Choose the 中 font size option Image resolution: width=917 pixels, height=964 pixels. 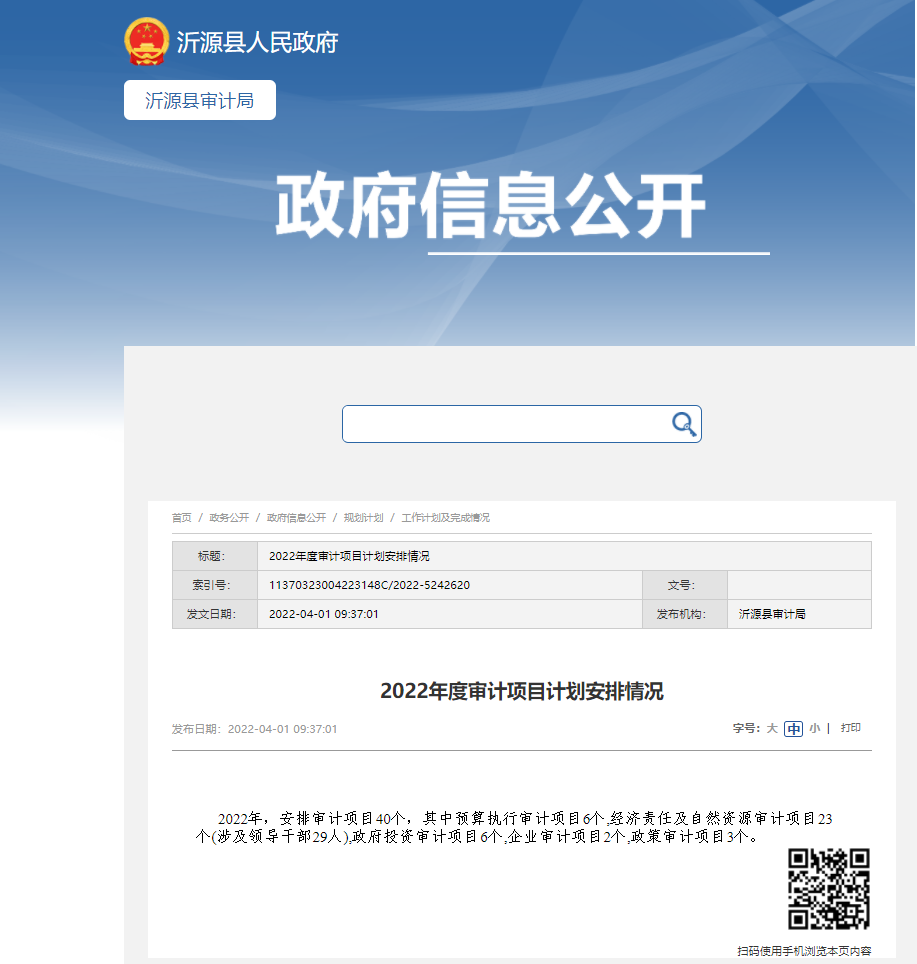[793, 729]
